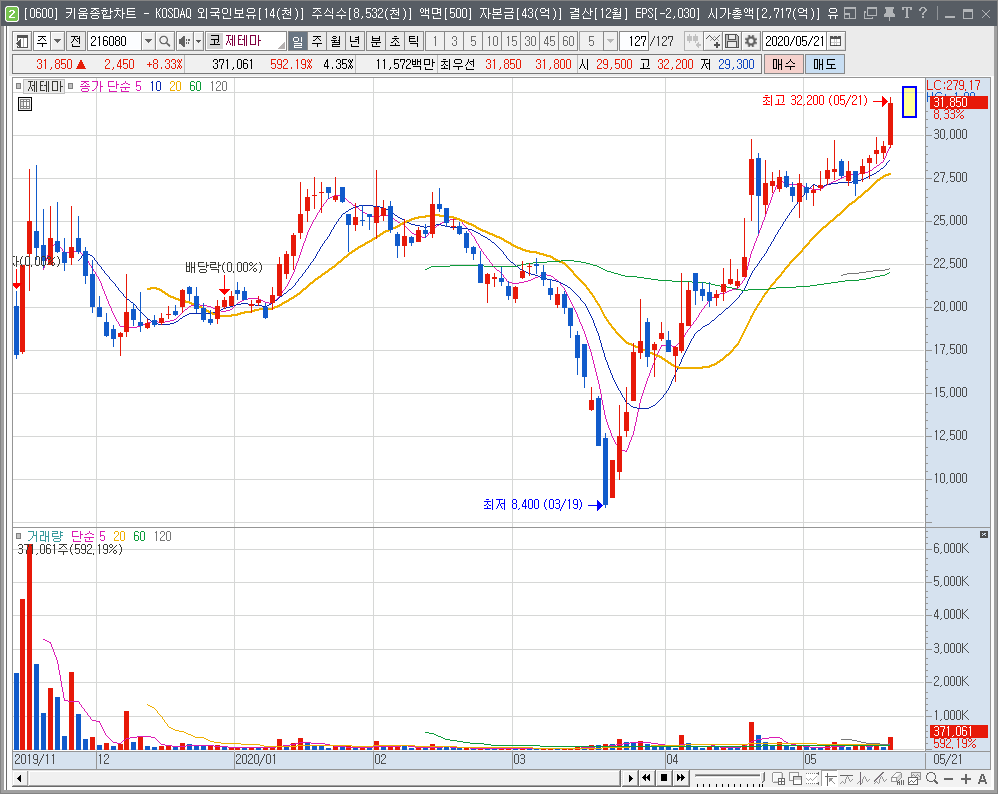This screenshot has width=998, height=794.
Task: Select the tick 틱 chart period
Action: 414,41
